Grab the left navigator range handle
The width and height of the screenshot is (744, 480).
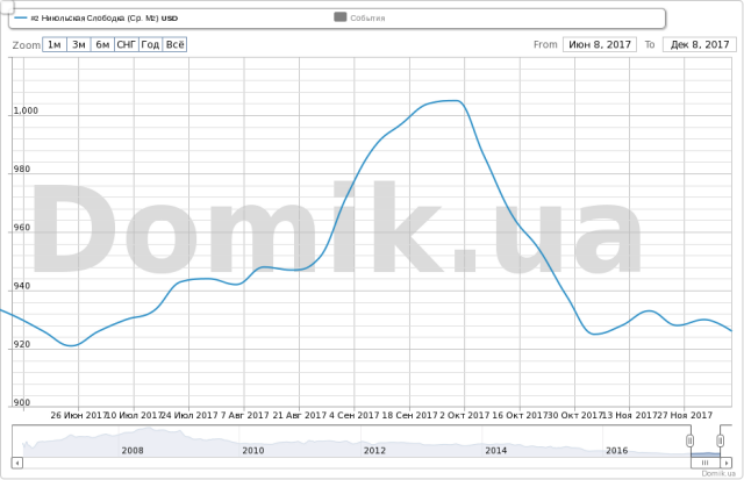690,441
